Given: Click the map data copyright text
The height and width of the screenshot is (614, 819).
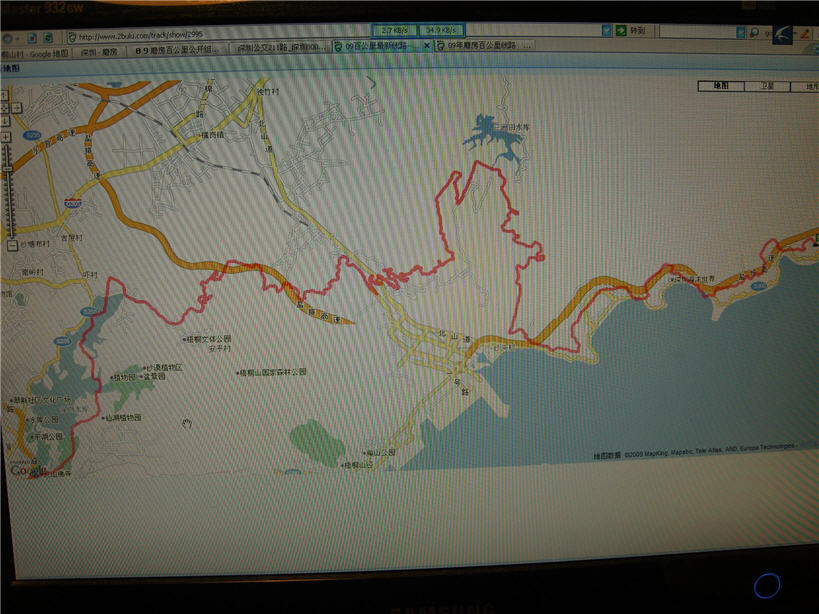Looking at the screenshot, I should pos(695,451).
